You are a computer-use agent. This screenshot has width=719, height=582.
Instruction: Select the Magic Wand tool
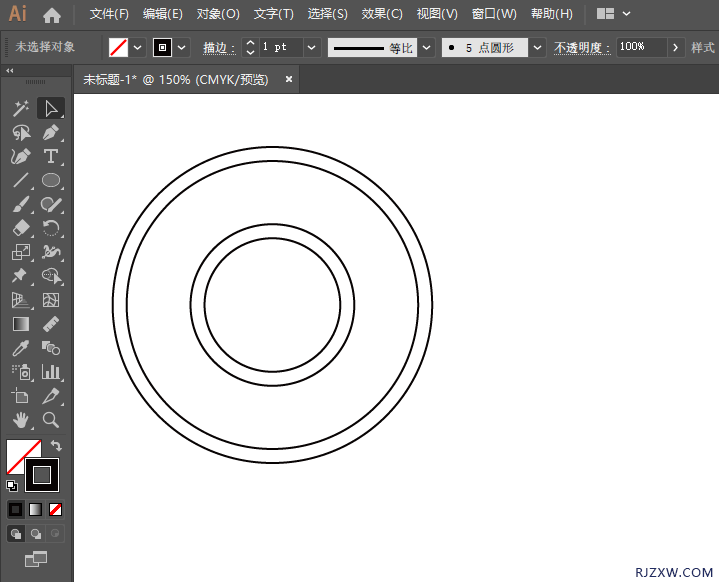click(20, 108)
